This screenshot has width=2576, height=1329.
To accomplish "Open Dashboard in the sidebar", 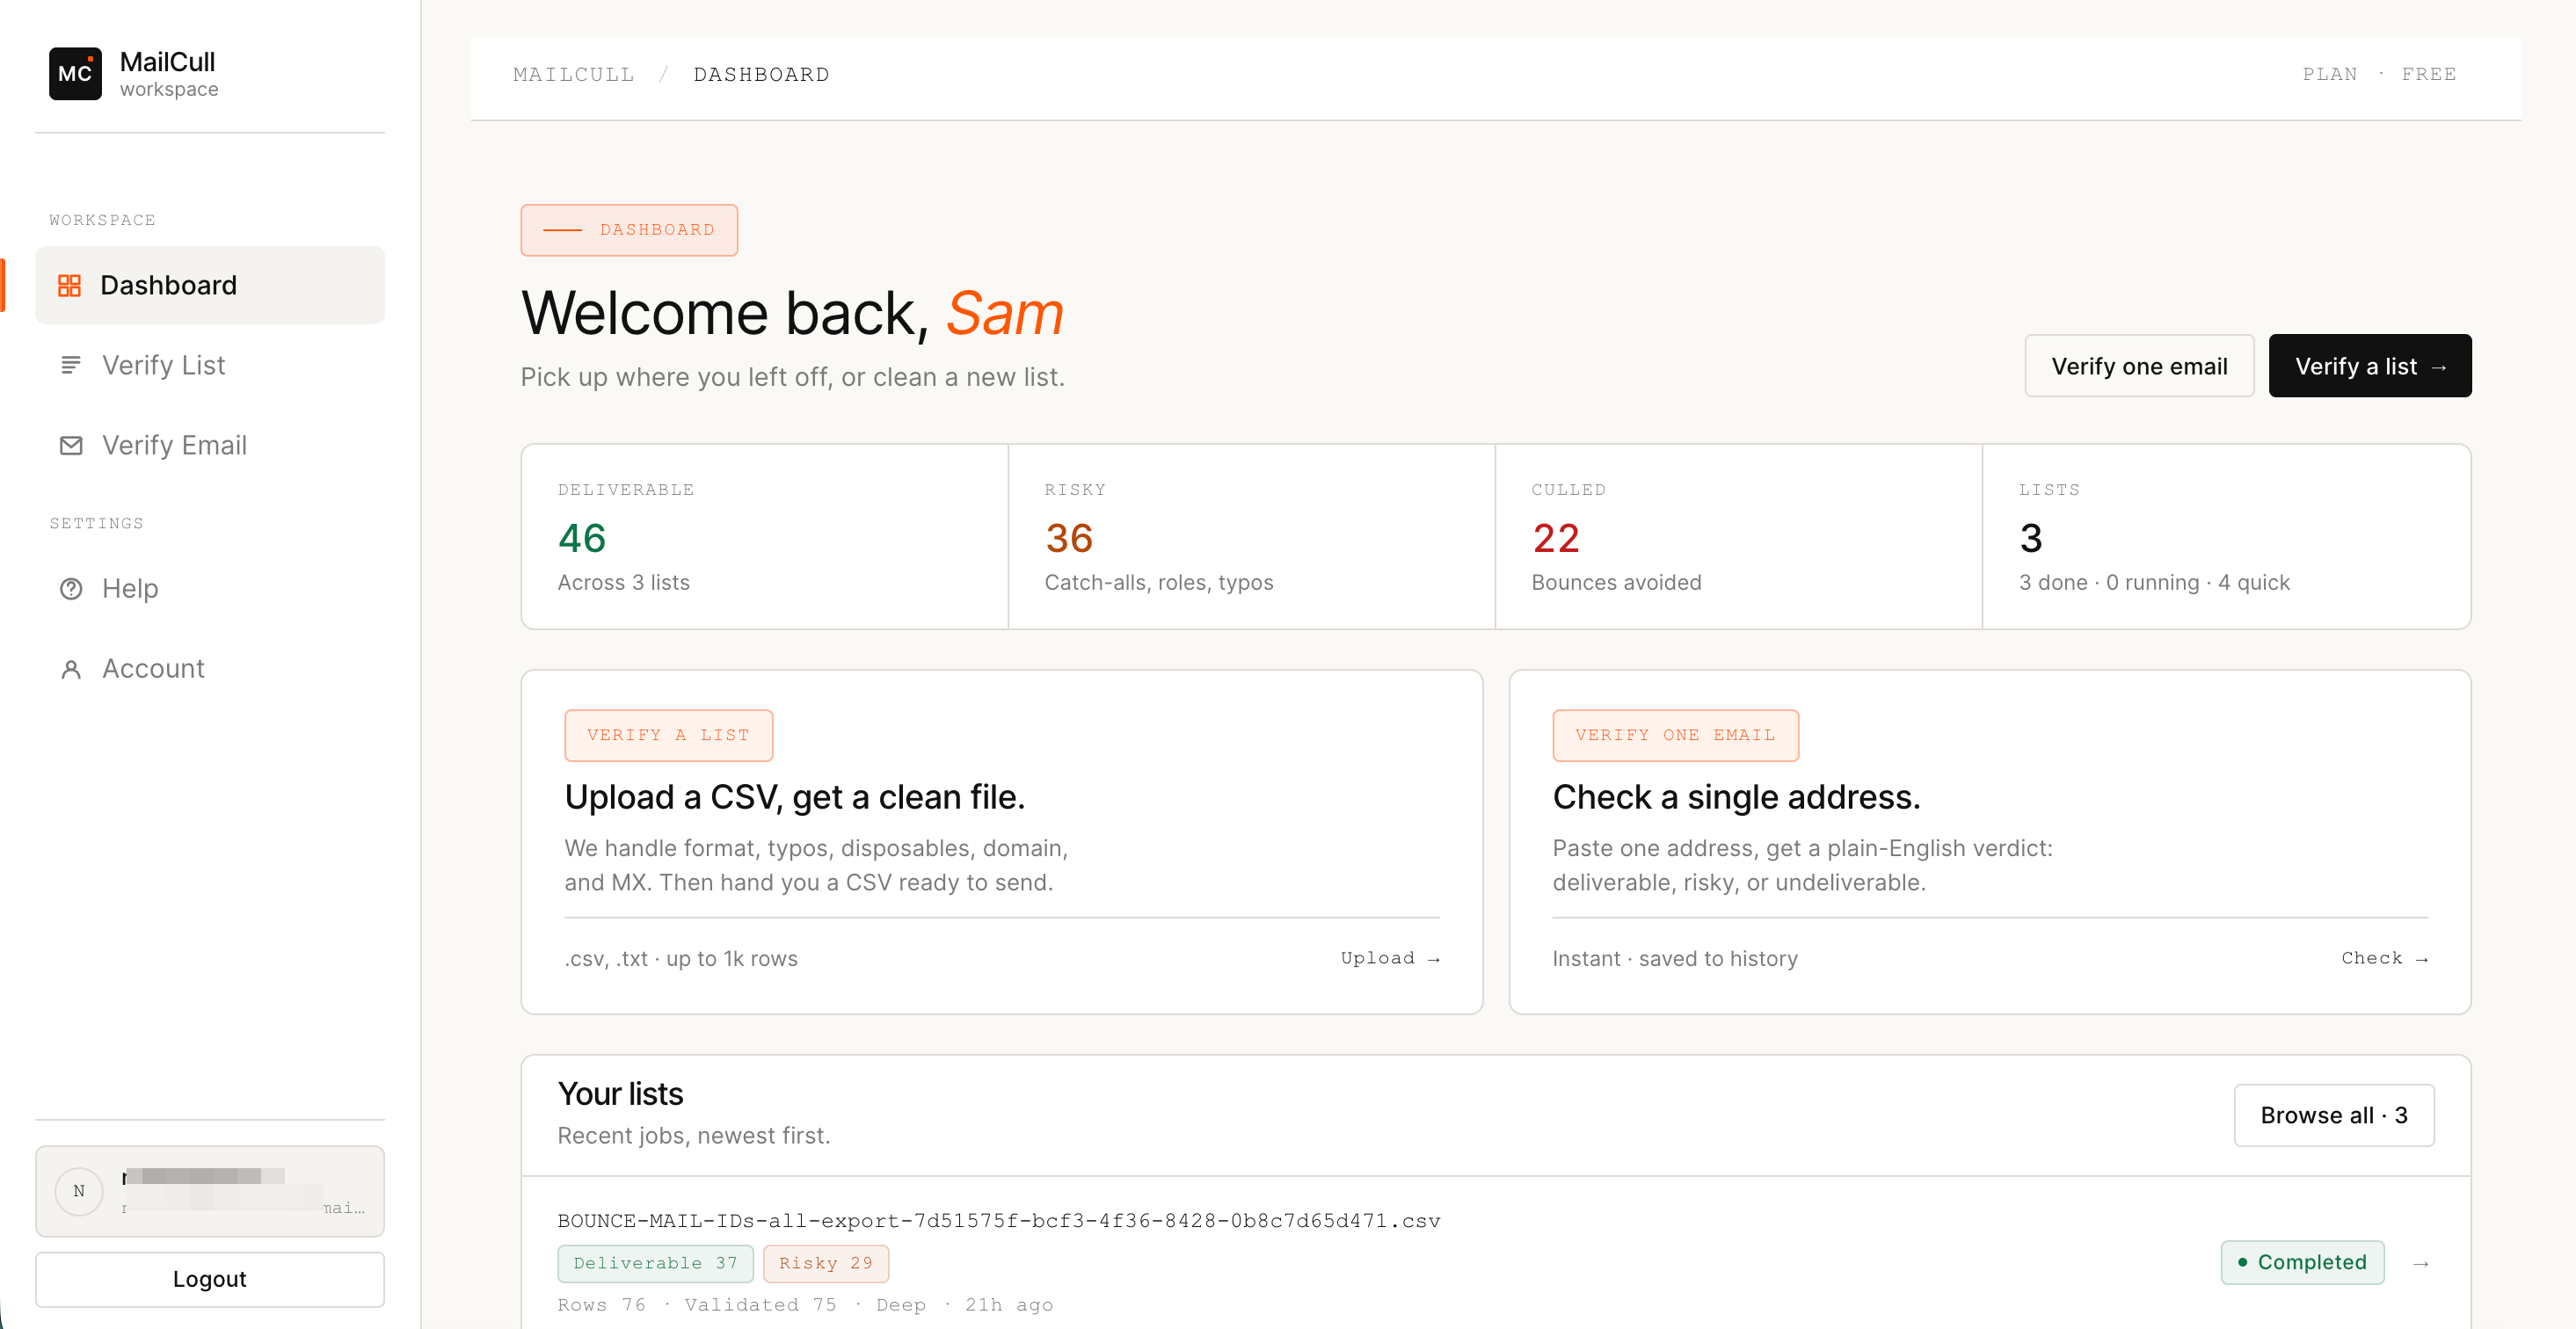I will (x=210, y=285).
